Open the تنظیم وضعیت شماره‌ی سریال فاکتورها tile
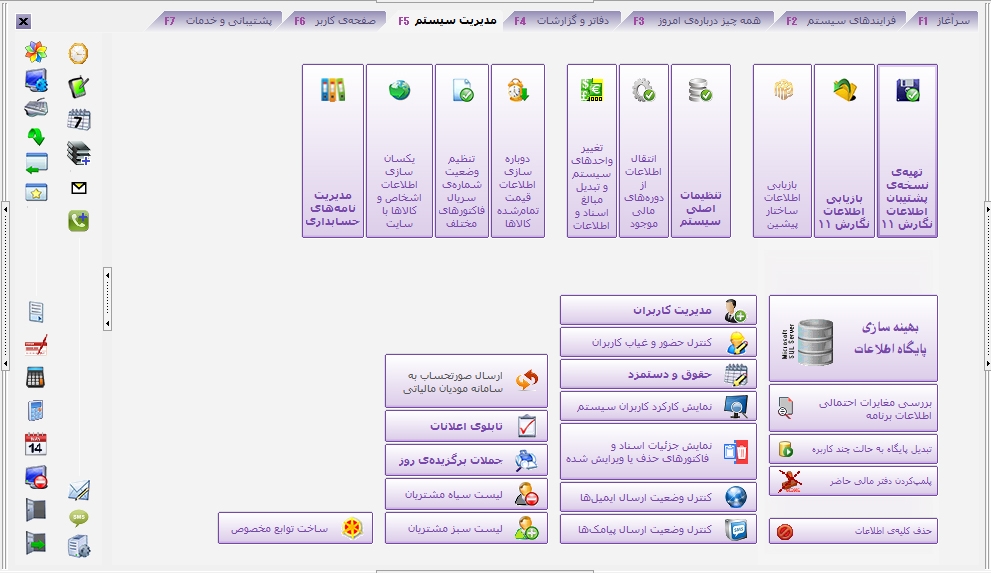Screen dimensions: 991x573 [462, 151]
